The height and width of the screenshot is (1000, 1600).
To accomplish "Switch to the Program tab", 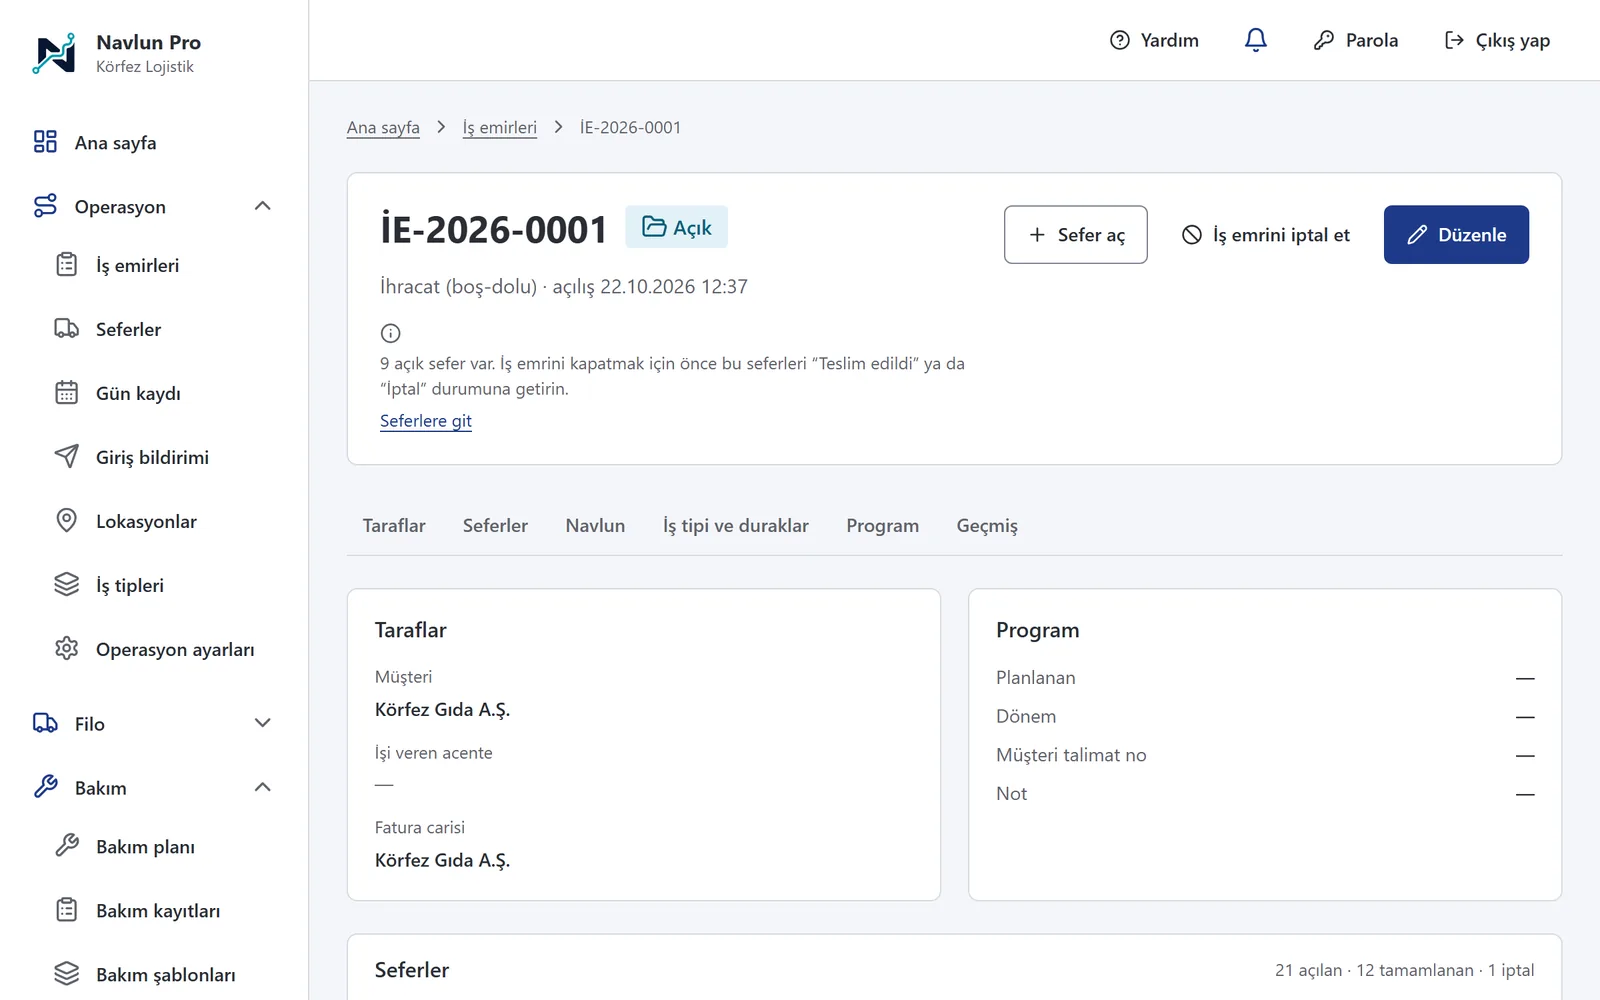I will coord(883,526).
